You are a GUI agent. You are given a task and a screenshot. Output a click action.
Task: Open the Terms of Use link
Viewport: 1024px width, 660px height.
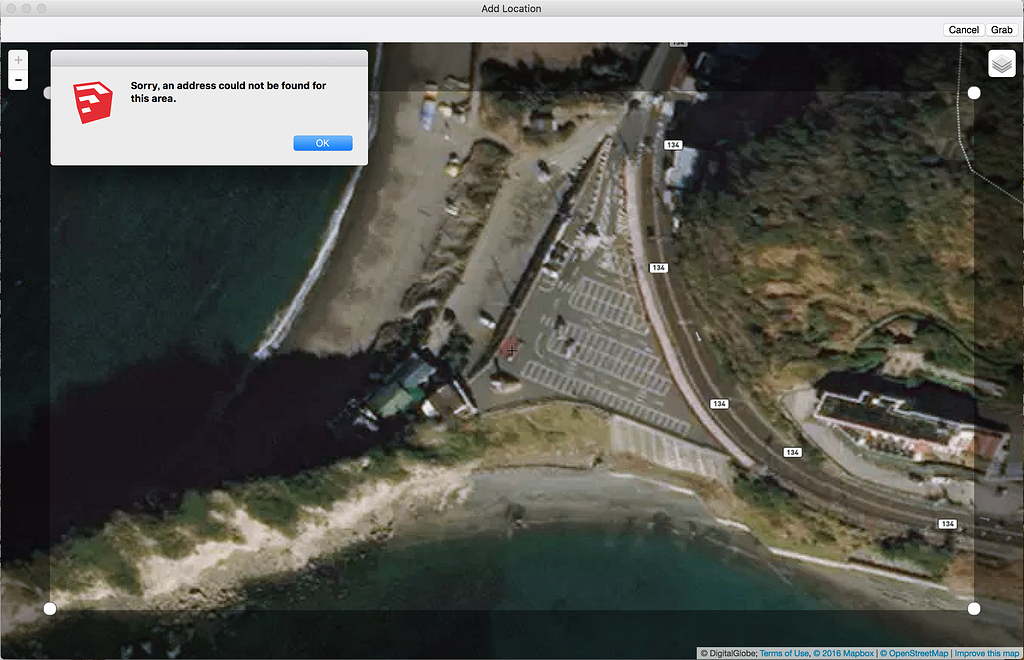click(785, 652)
